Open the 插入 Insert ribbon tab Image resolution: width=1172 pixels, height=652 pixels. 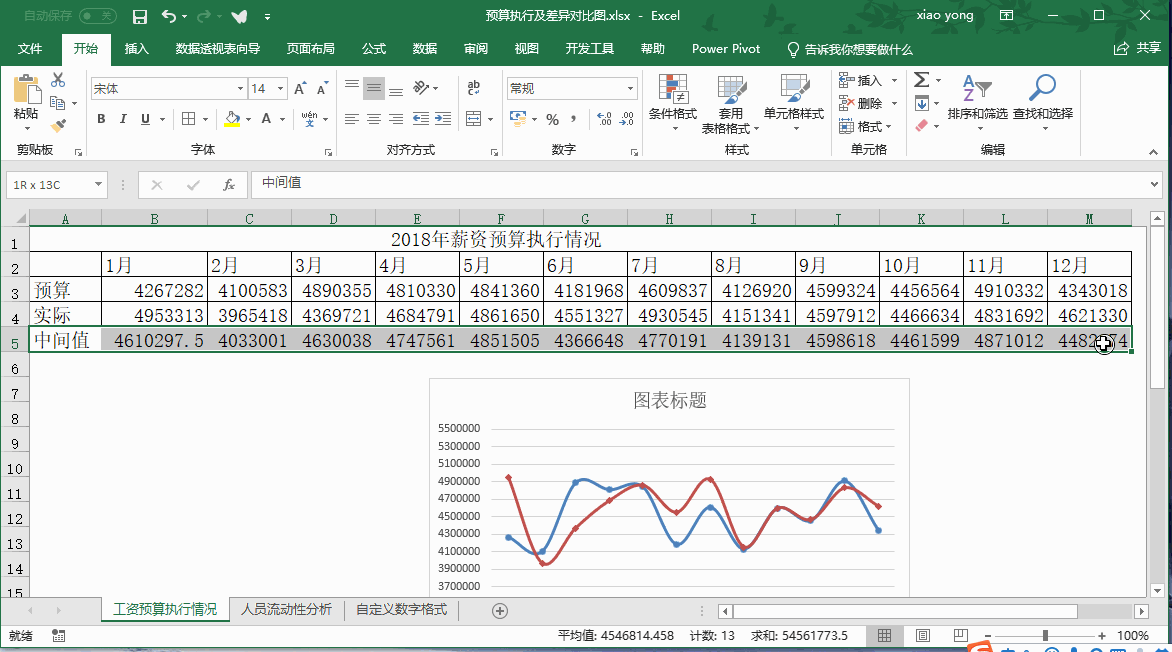click(136, 49)
